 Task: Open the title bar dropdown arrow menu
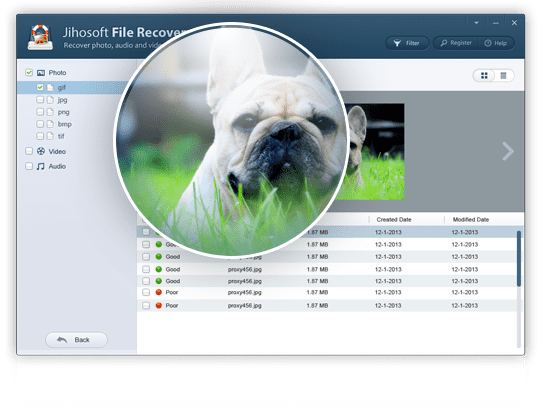point(476,23)
